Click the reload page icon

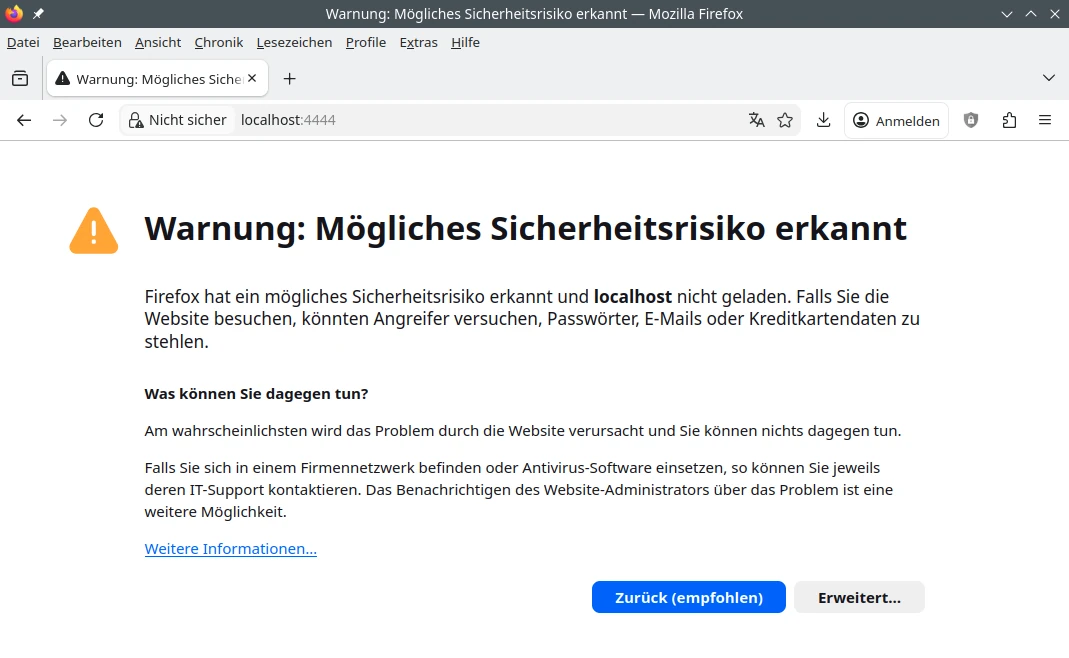click(96, 120)
